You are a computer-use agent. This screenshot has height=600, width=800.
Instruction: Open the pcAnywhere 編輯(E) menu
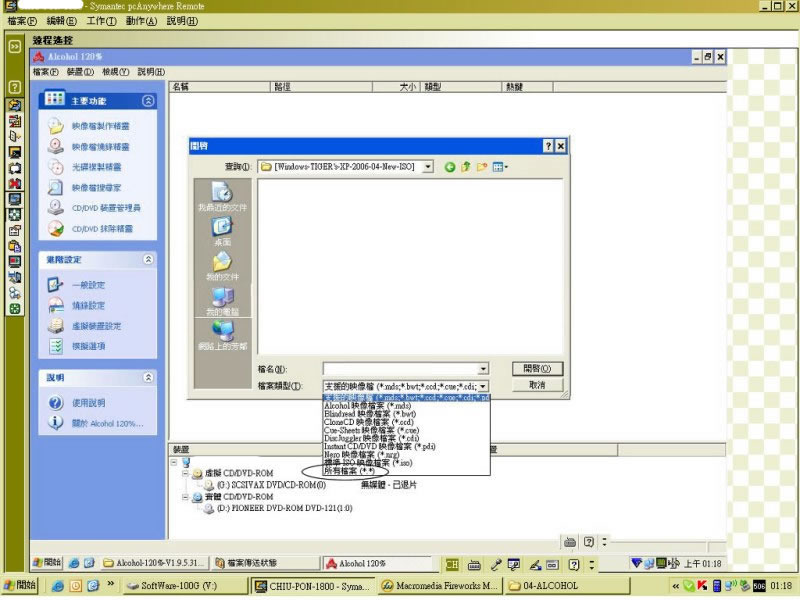point(61,21)
